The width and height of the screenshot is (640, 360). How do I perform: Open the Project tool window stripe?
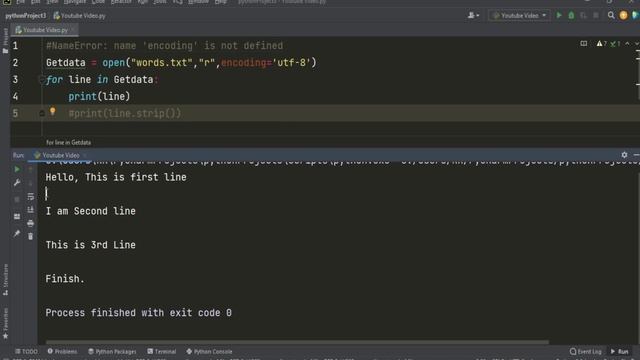(x=5, y=41)
